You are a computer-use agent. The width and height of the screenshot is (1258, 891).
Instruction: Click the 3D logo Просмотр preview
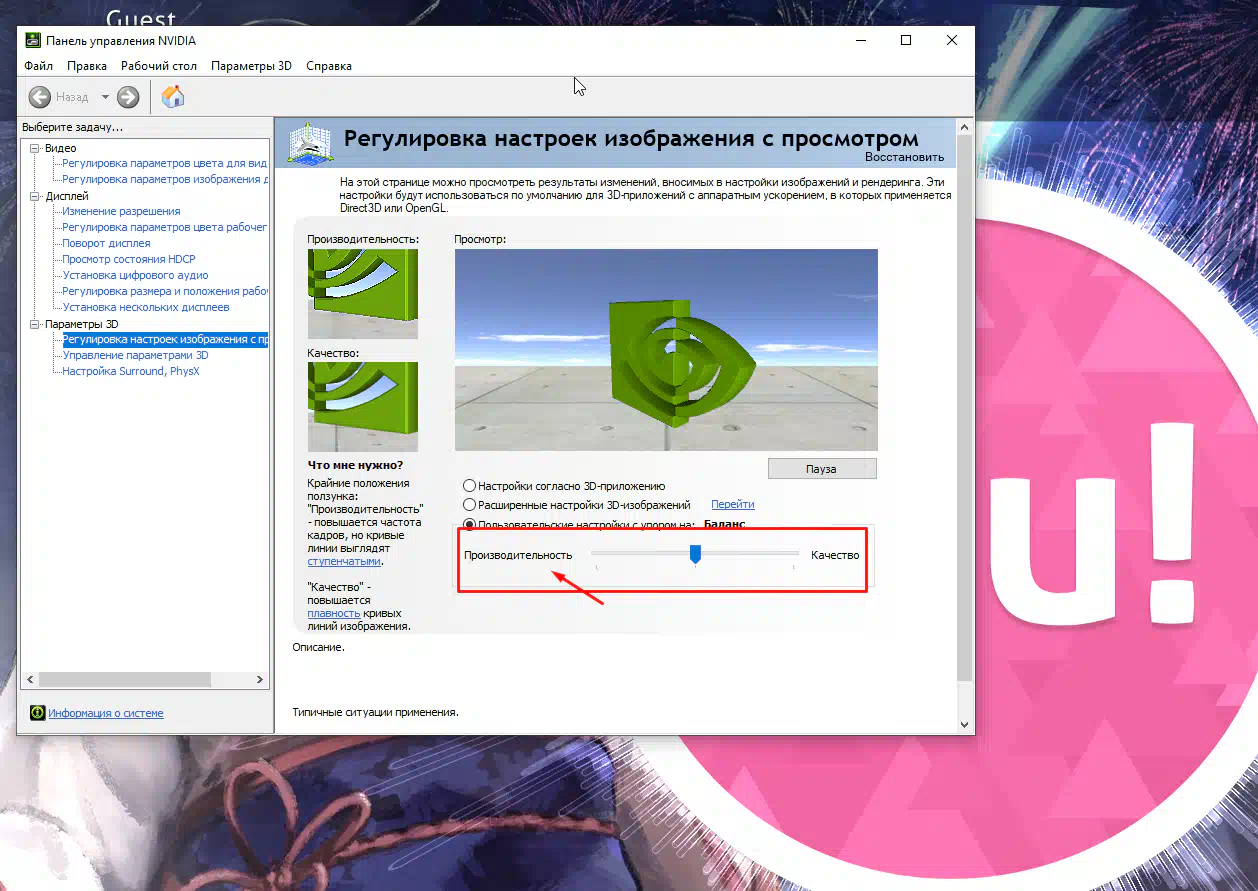click(x=665, y=349)
